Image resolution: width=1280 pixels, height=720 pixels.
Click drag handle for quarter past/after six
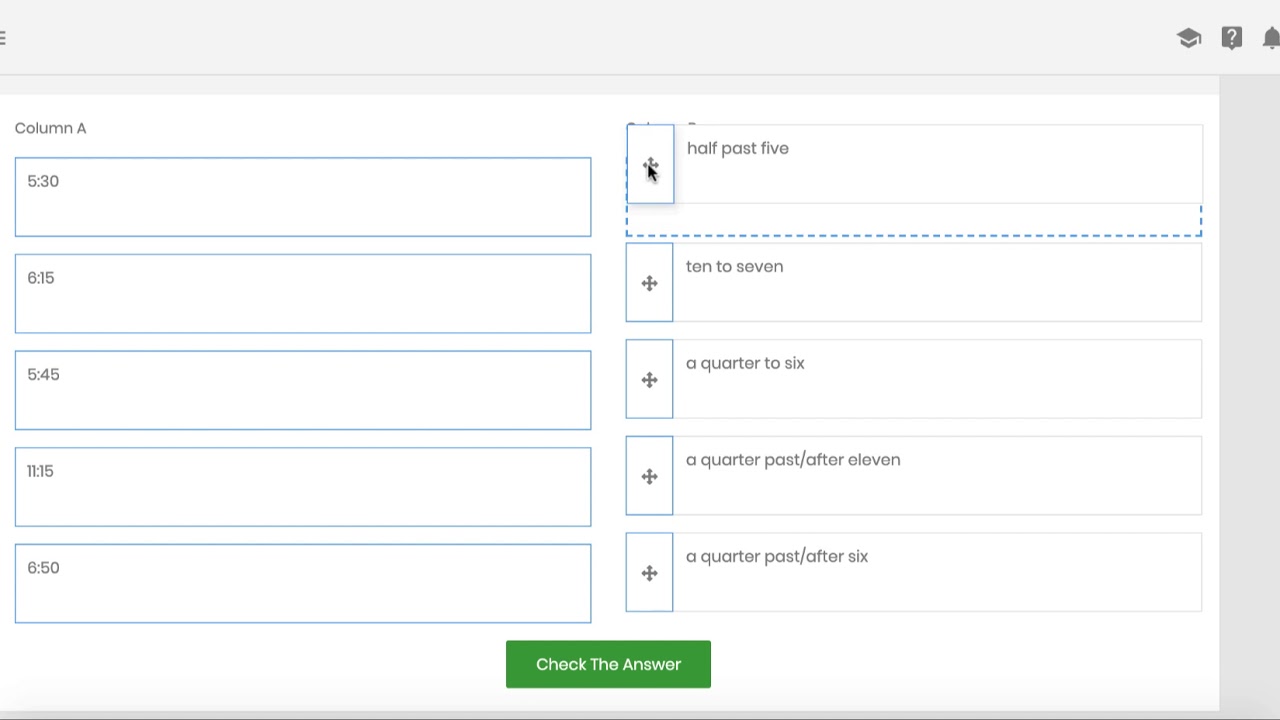point(649,573)
